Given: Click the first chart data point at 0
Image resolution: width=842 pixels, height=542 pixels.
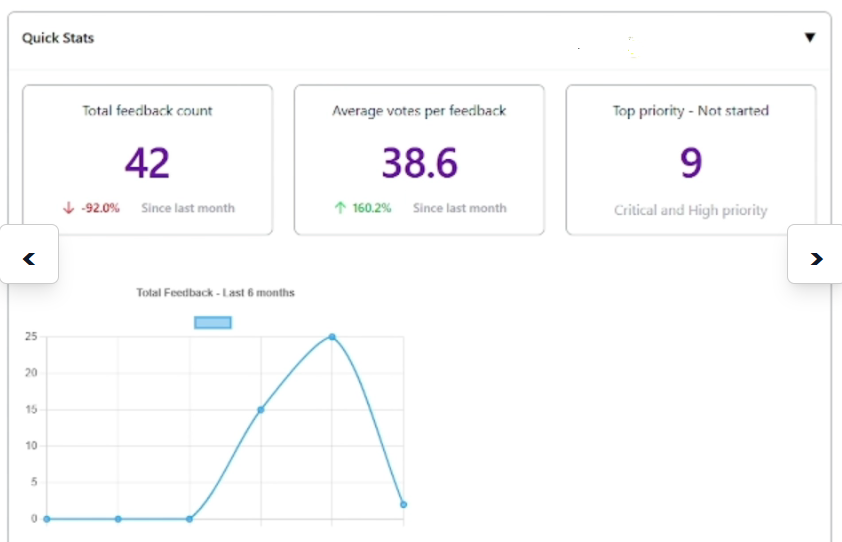Looking at the screenshot, I should [47, 519].
